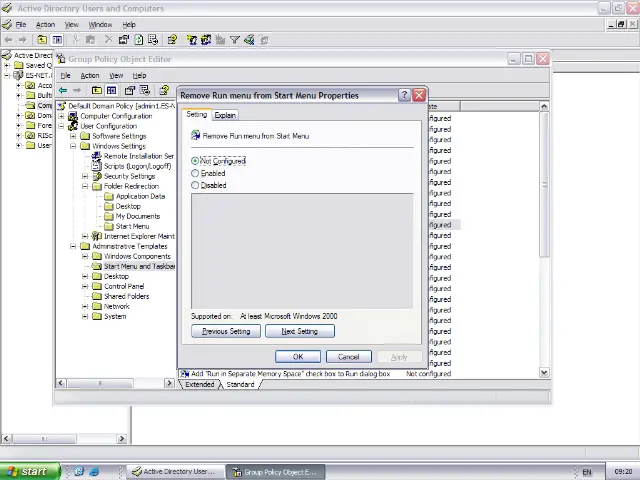The height and width of the screenshot is (480, 640).
Task: Select My Documents under Folder Redirection
Action: 138,216
